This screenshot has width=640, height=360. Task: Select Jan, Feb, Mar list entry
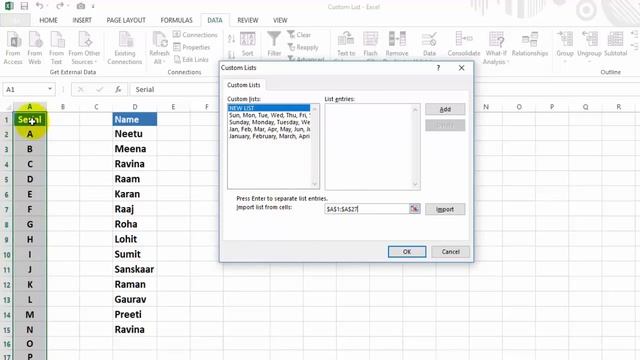click(269, 129)
